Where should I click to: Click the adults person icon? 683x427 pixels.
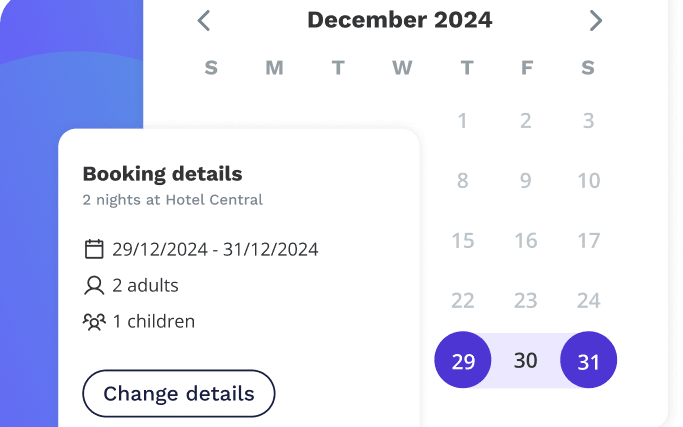(94, 286)
